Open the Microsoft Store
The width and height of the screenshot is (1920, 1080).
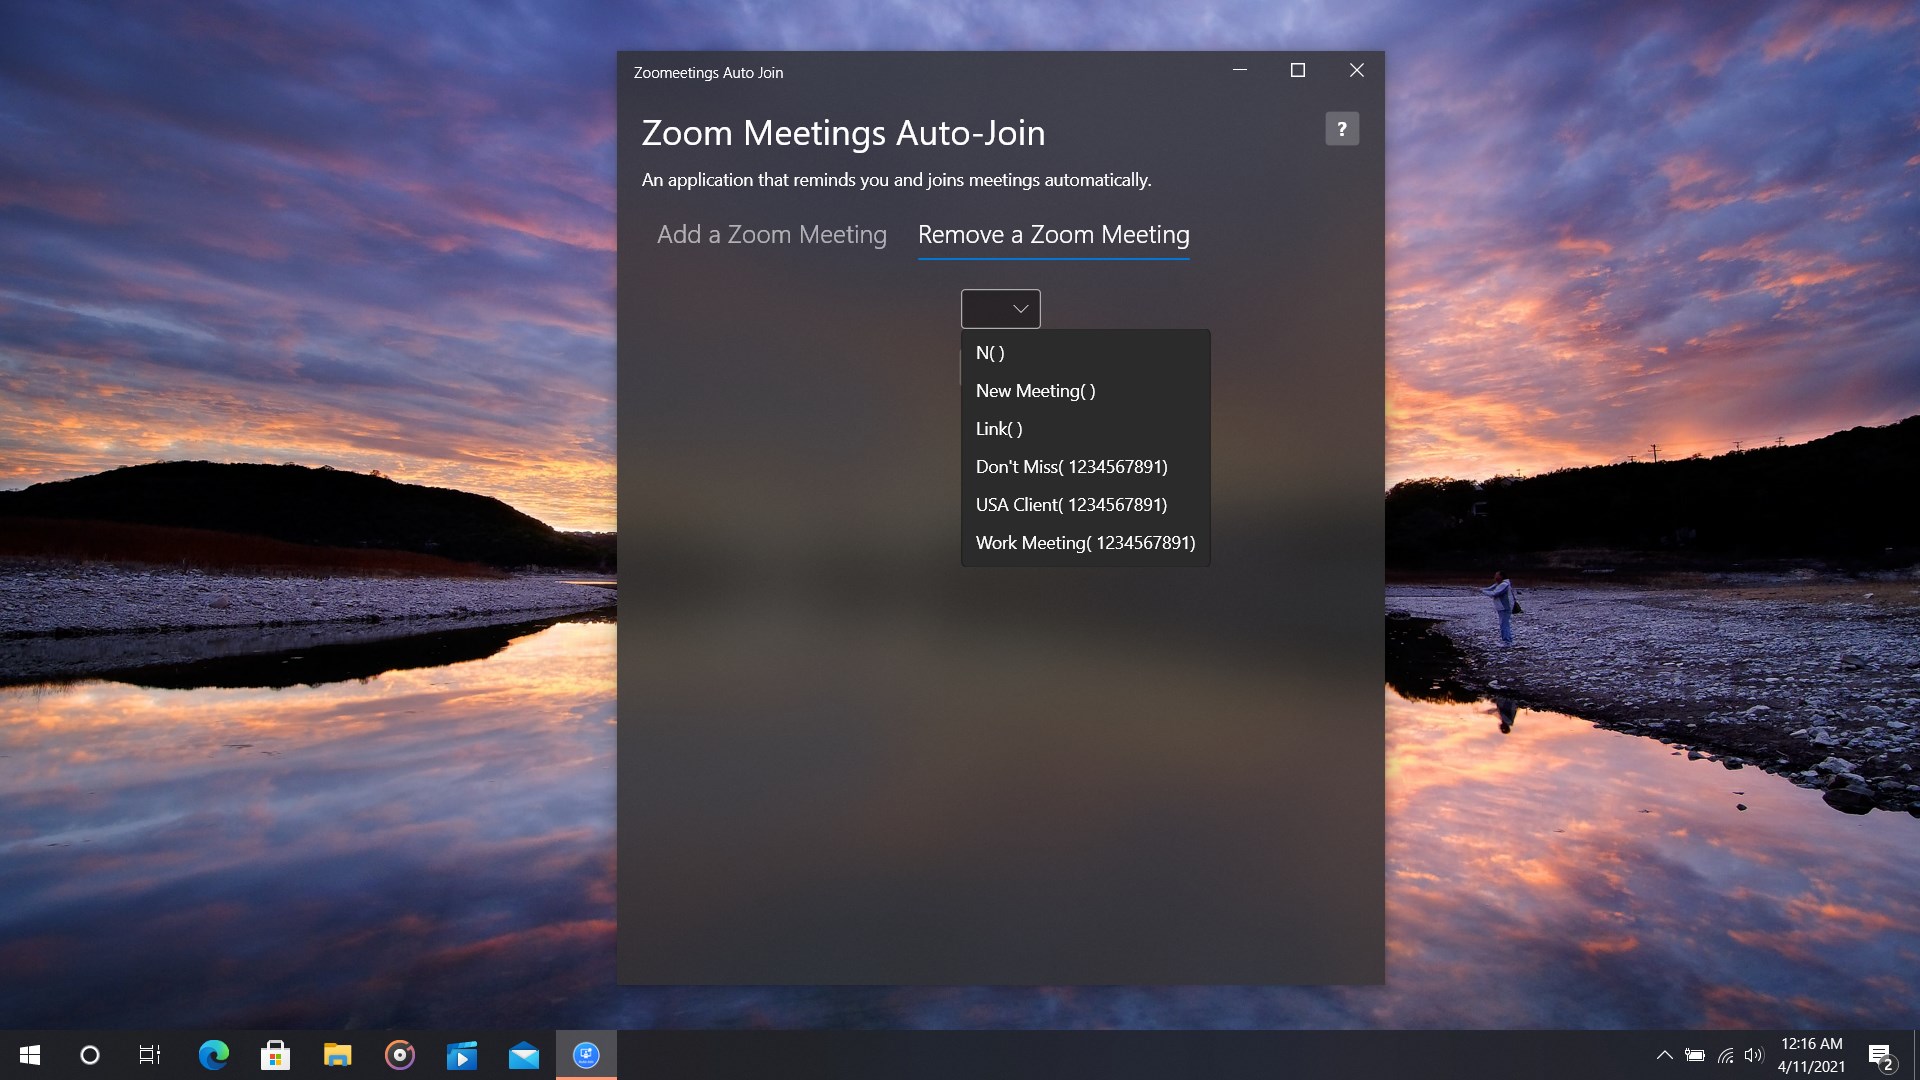tap(276, 1055)
